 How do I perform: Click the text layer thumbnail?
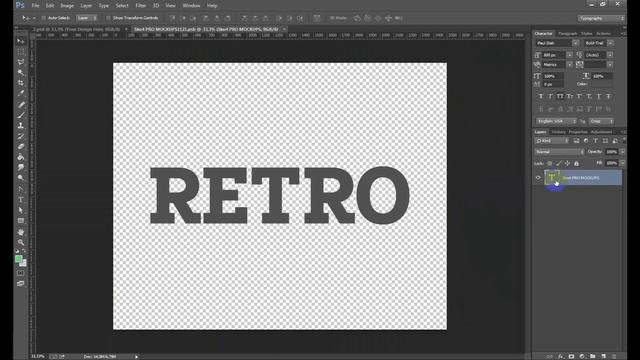tap(552, 178)
